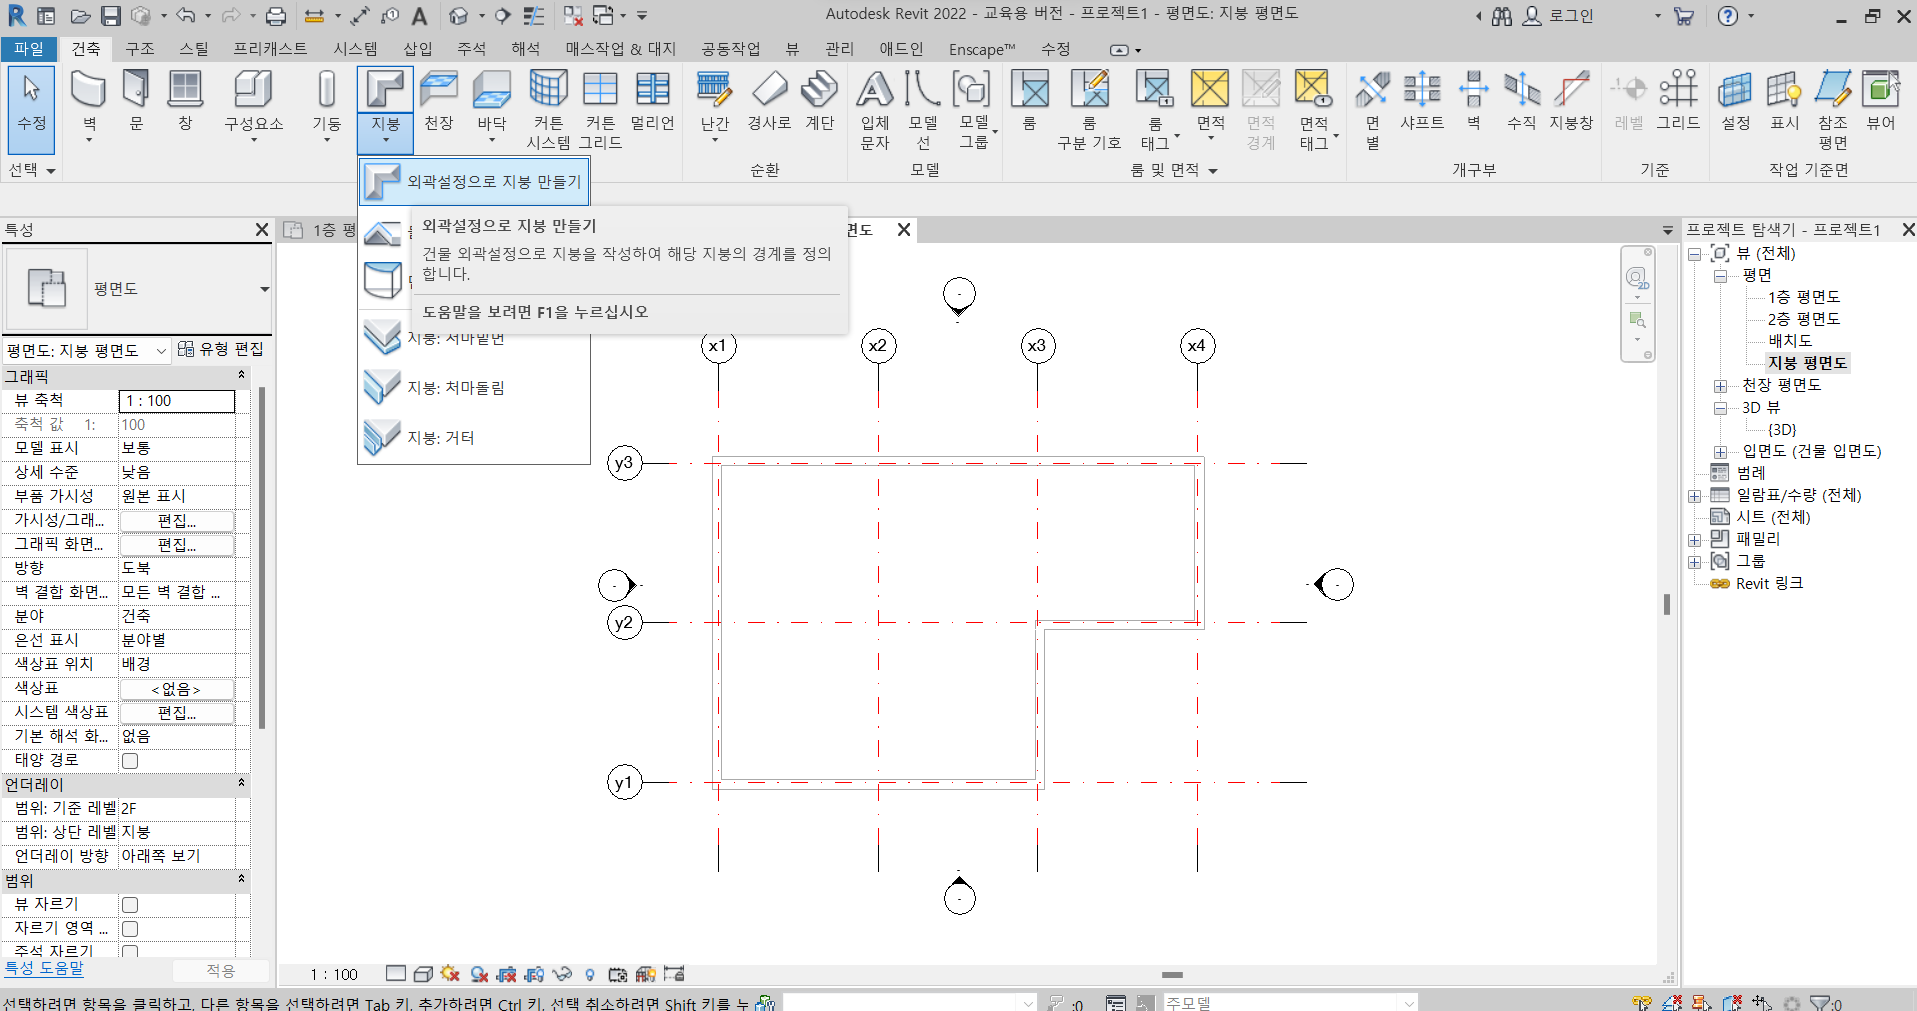
Task: Click the 뷰 축척 input field
Action: click(177, 401)
